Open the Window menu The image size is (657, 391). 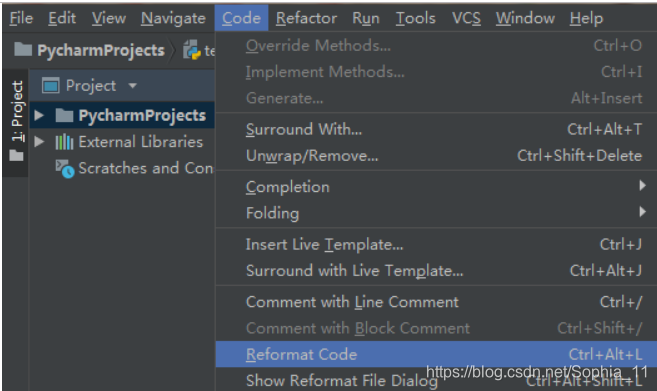pyautogui.click(x=525, y=18)
